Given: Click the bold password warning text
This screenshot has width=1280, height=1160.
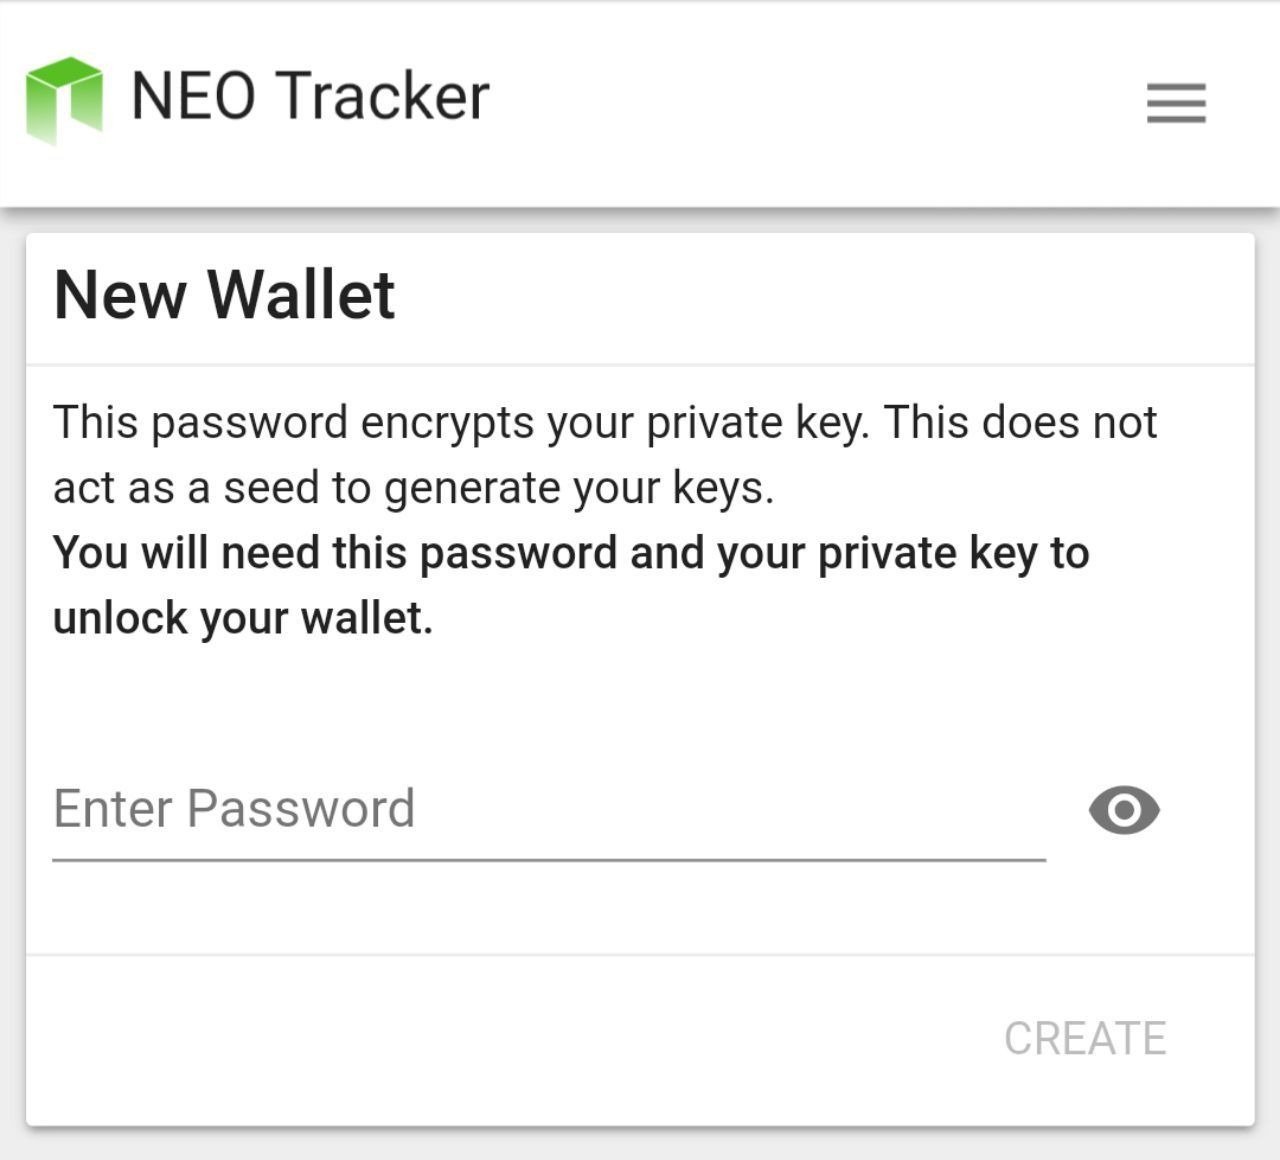Looking at the screenshot, I should click(x=571, y=585).
